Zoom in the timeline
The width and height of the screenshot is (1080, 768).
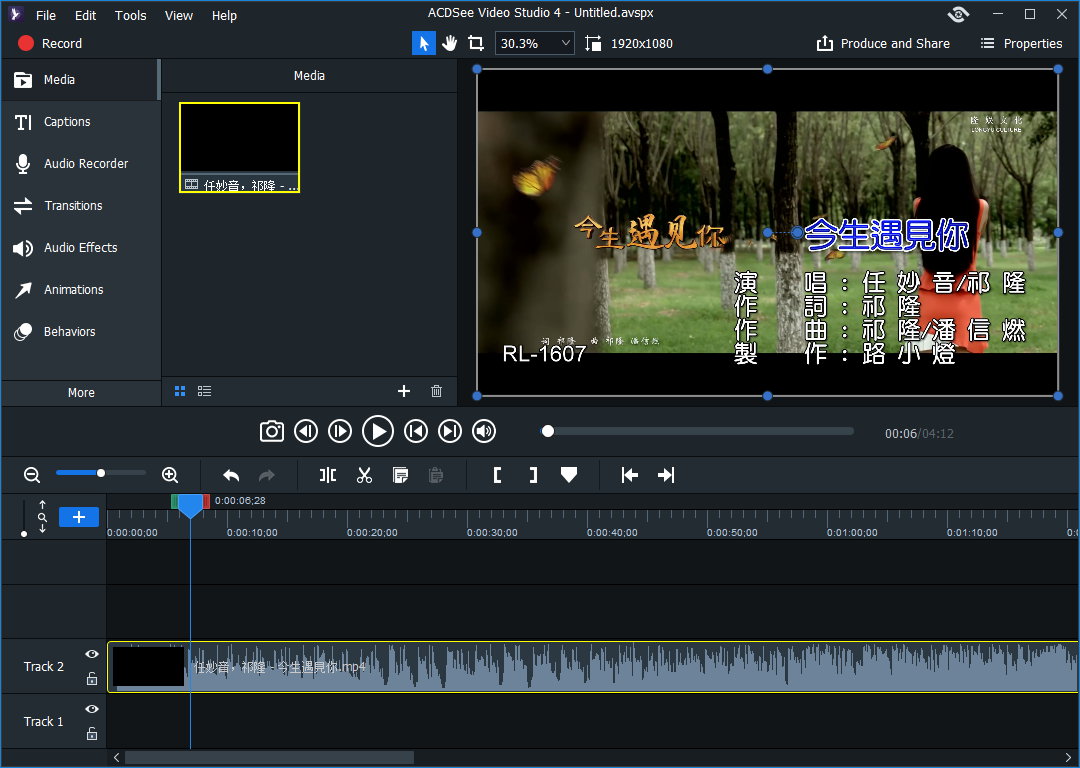(169, 475)
